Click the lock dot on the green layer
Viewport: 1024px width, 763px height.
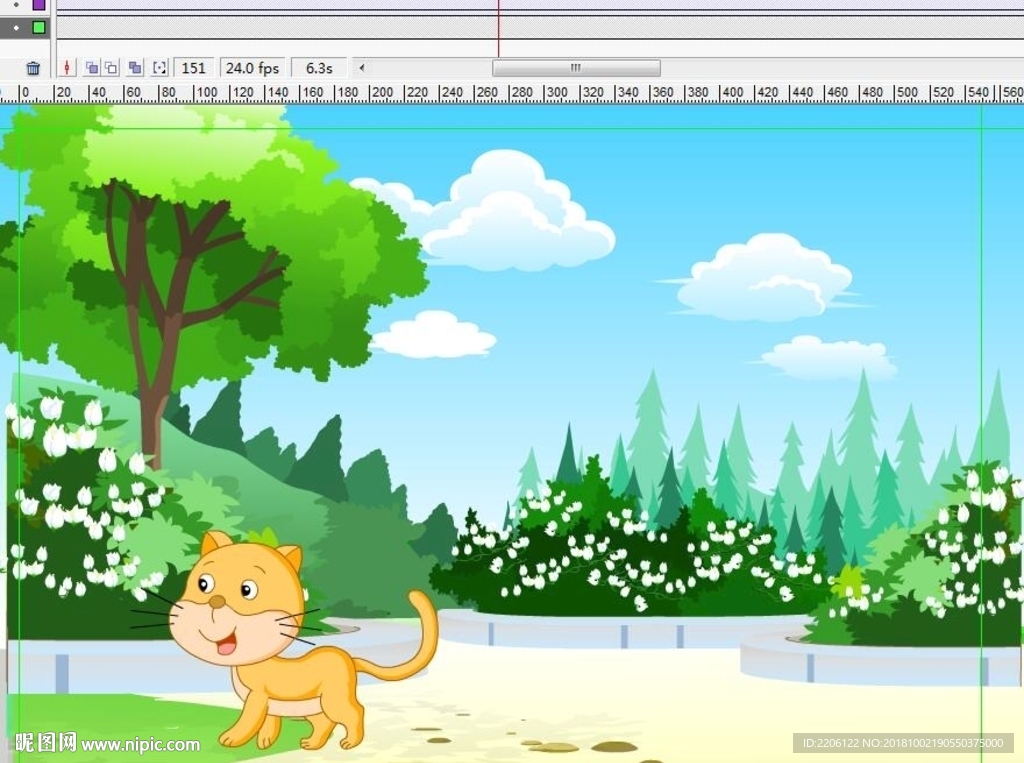tap(17, 28)
